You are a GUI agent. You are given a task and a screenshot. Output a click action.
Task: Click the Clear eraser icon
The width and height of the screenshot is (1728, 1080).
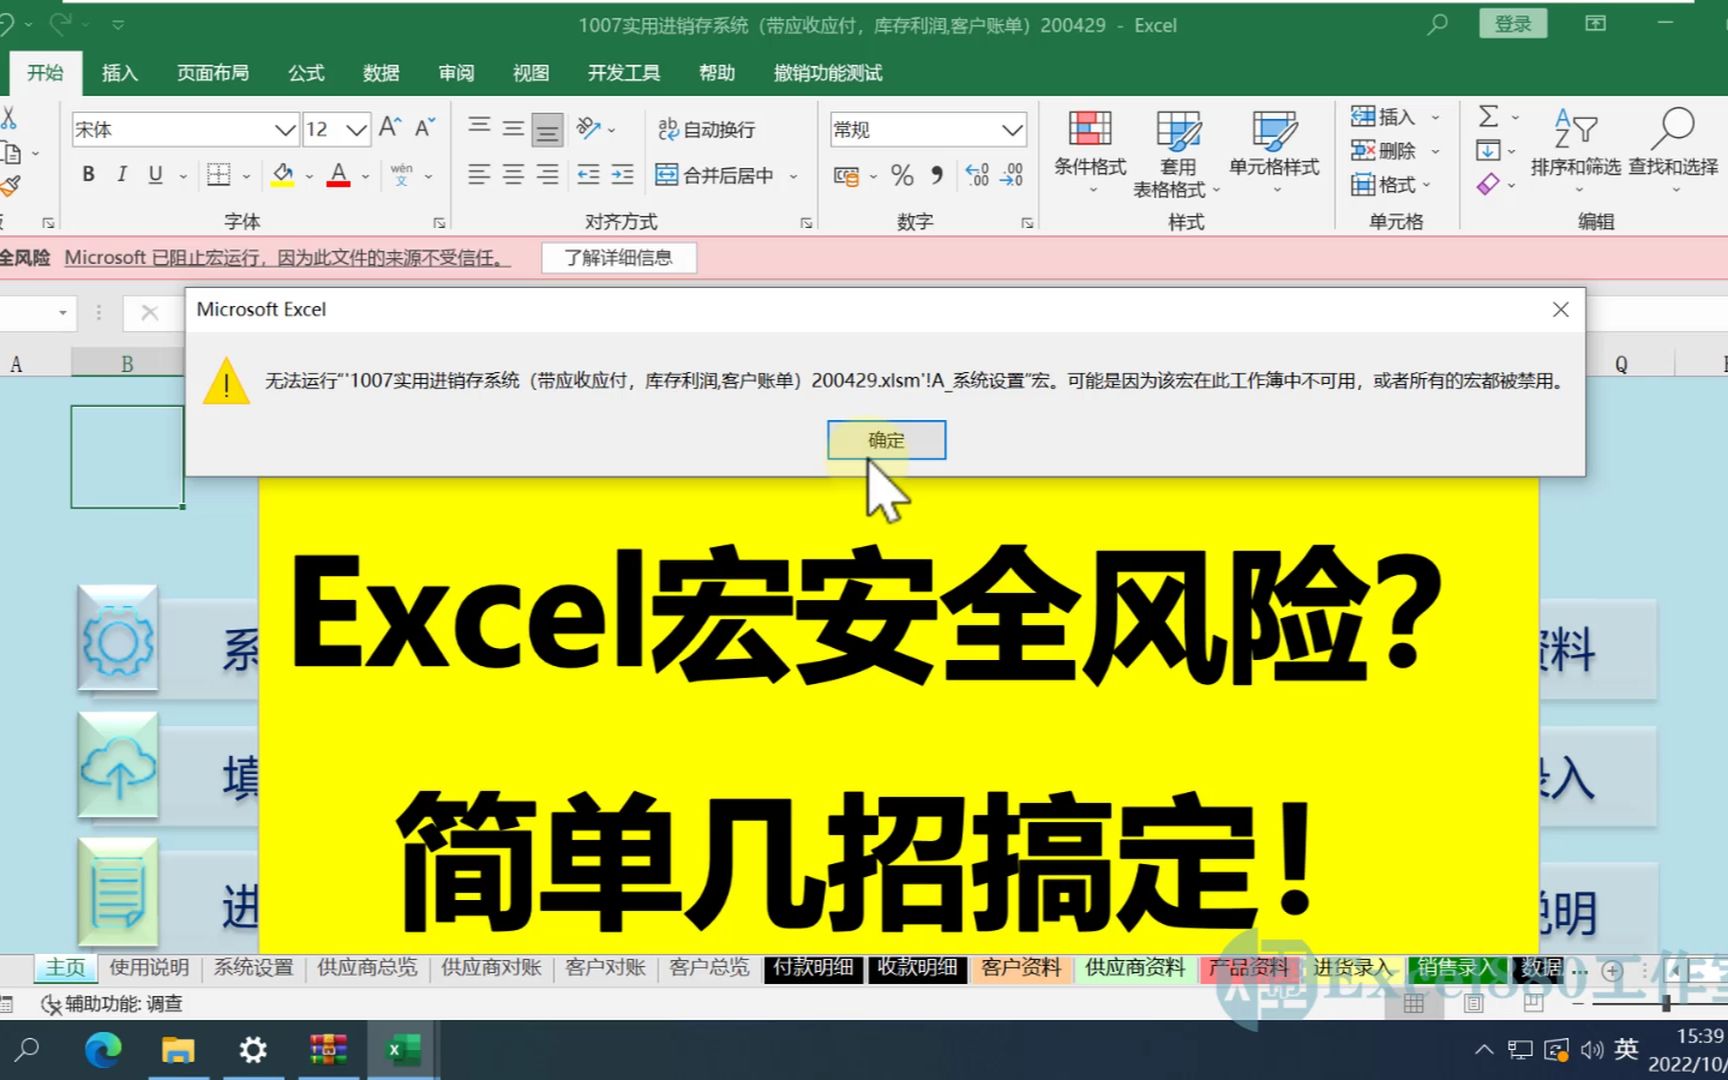click(1488, 185)
